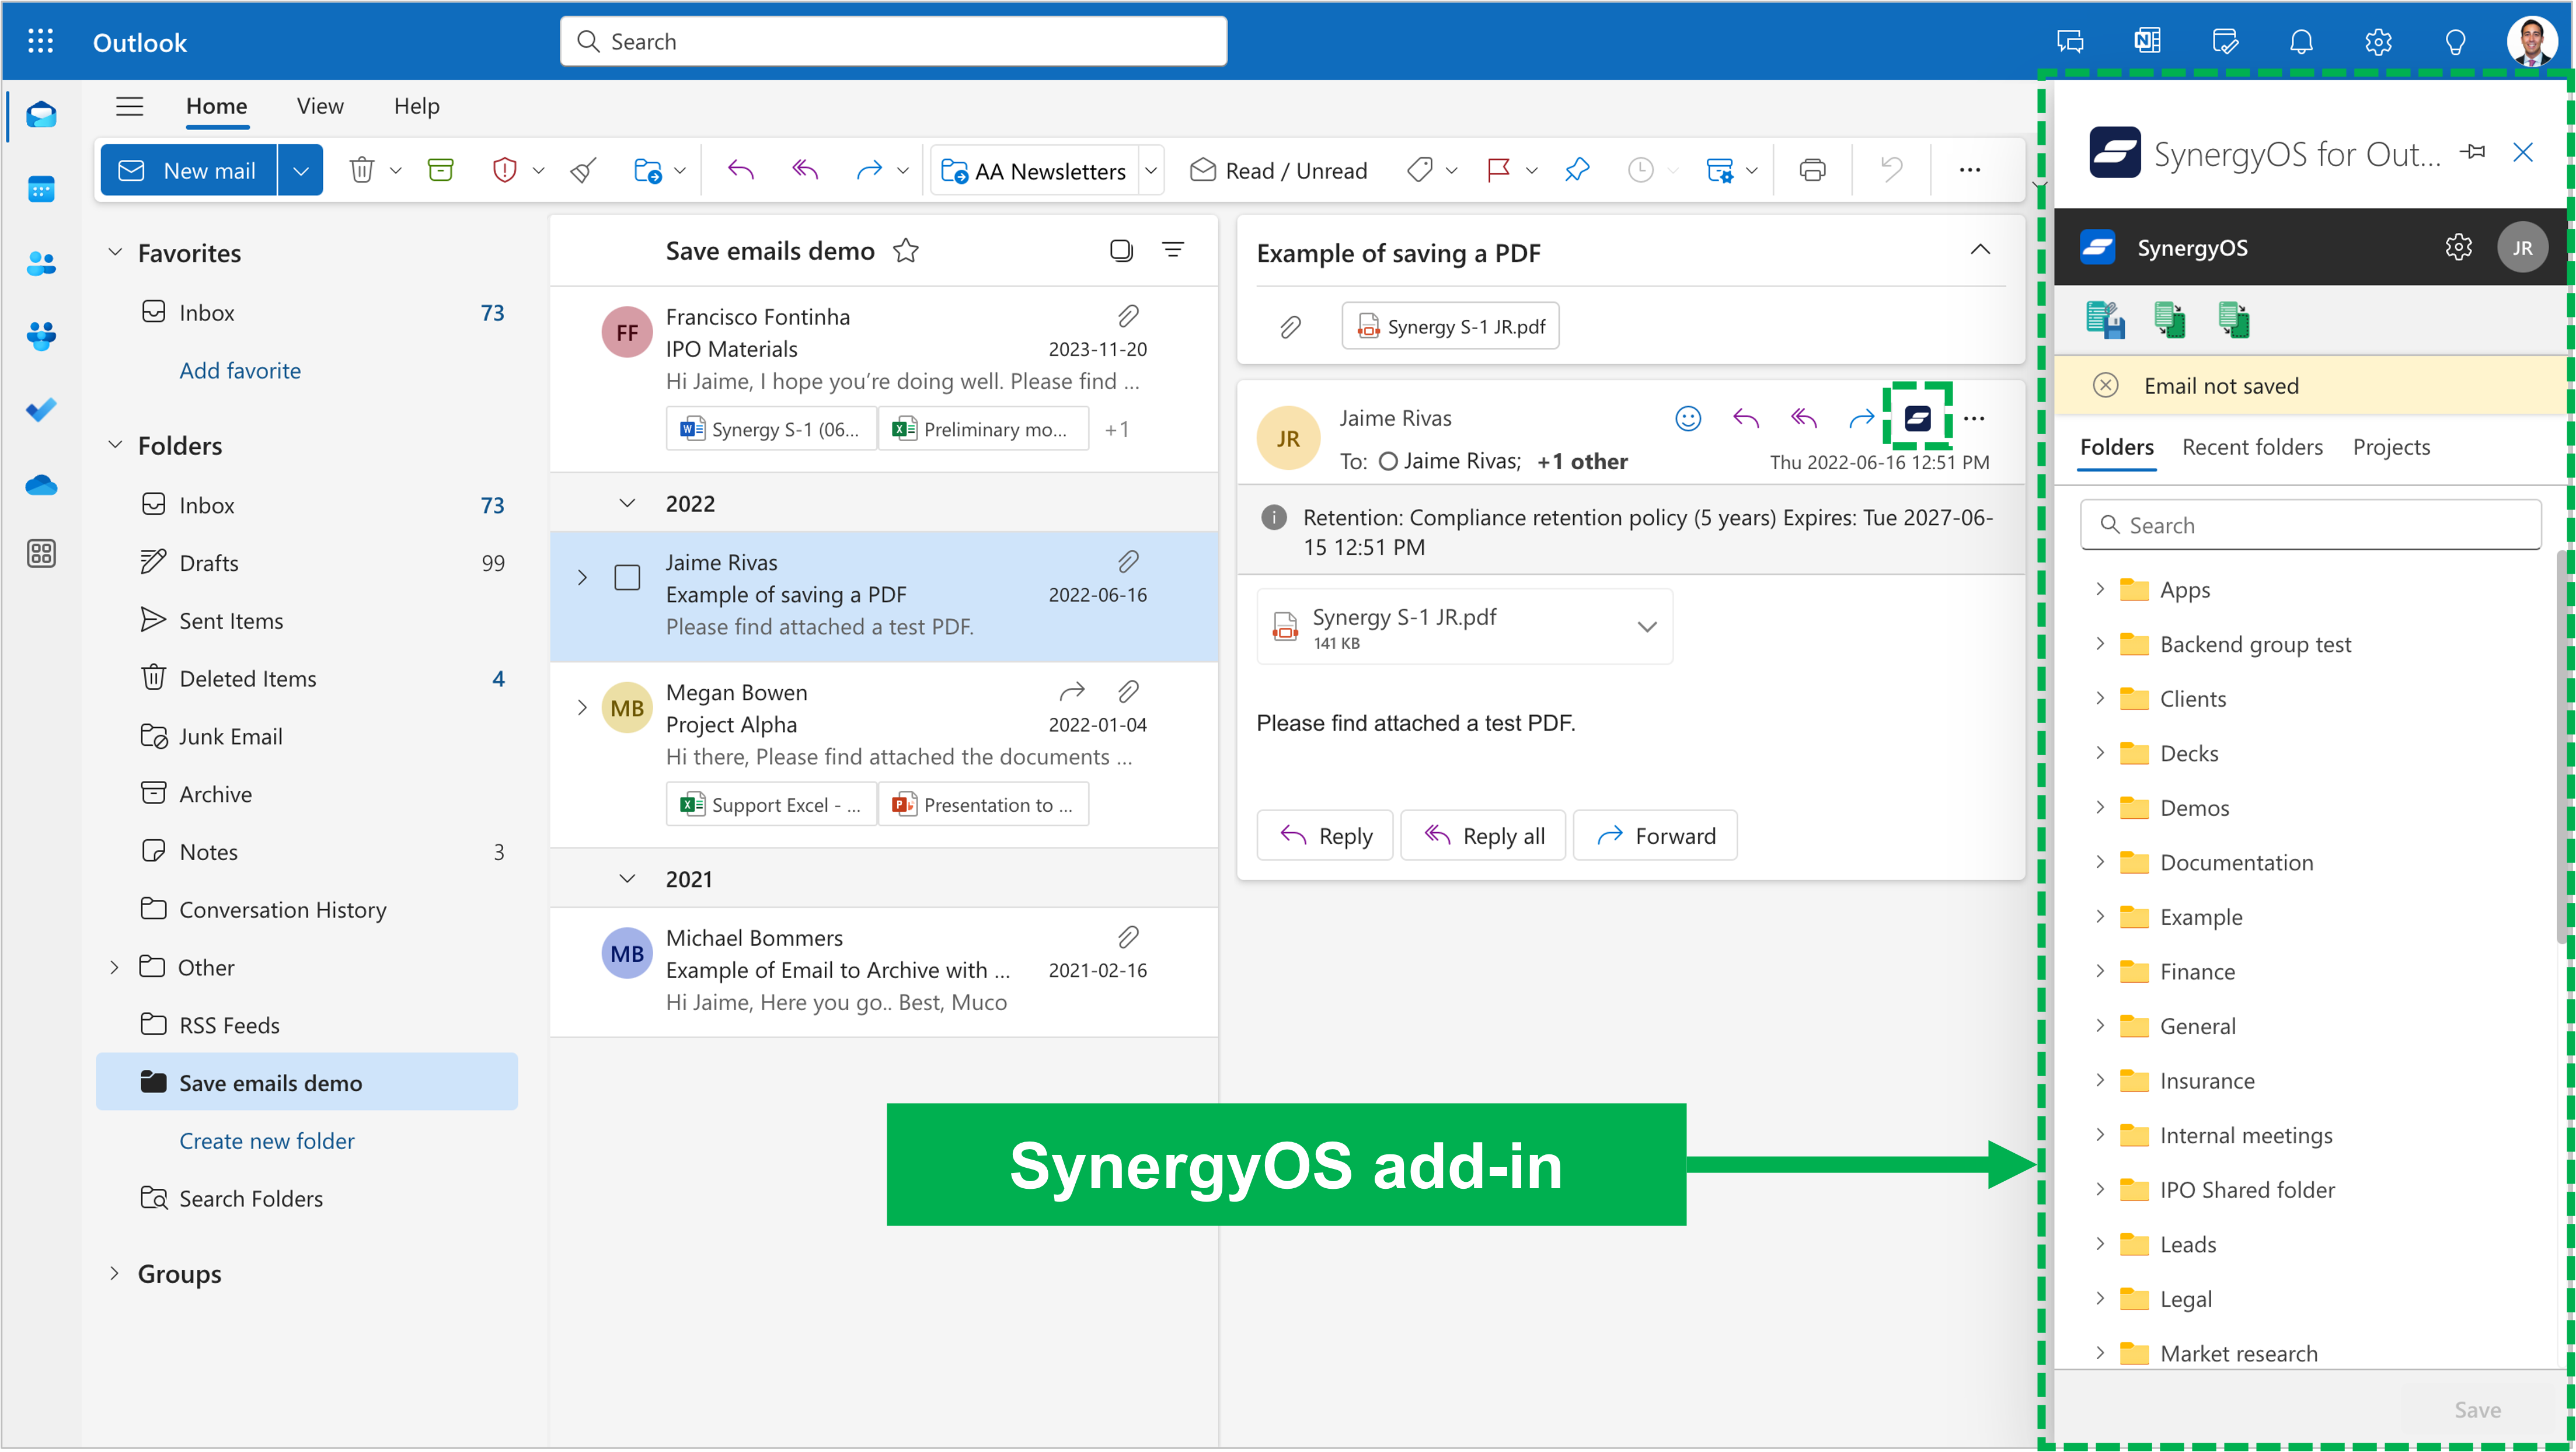Select the Sent Items folder
Screen dimensions: 2576x1452
pos(307,620)
